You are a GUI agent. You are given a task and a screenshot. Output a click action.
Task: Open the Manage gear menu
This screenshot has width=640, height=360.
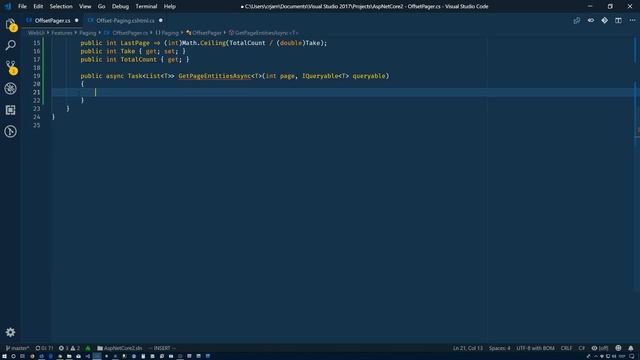point(11,332)
